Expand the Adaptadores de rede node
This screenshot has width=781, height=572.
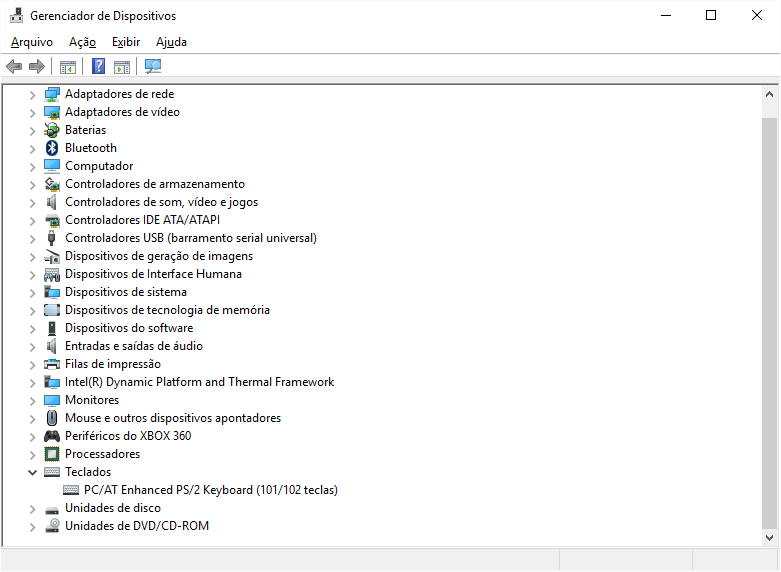(32, 95)
